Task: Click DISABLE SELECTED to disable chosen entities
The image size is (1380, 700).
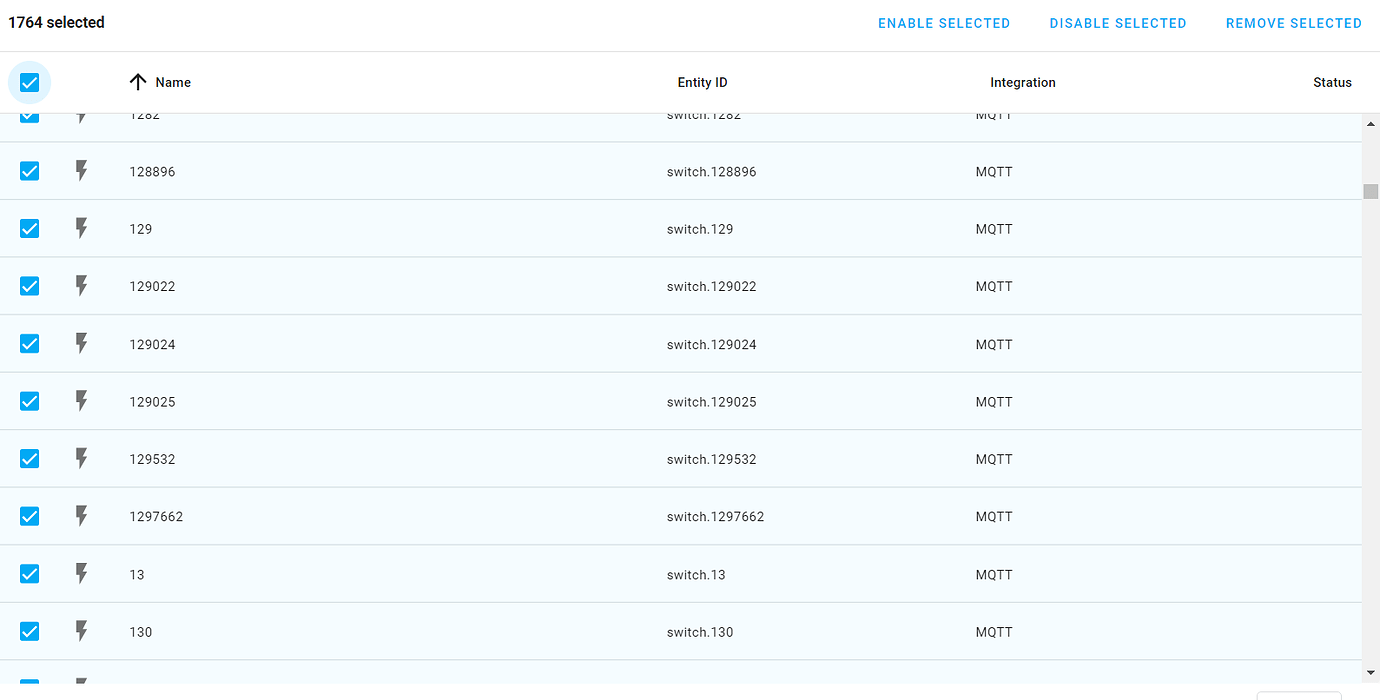Action: point(1118,22)
